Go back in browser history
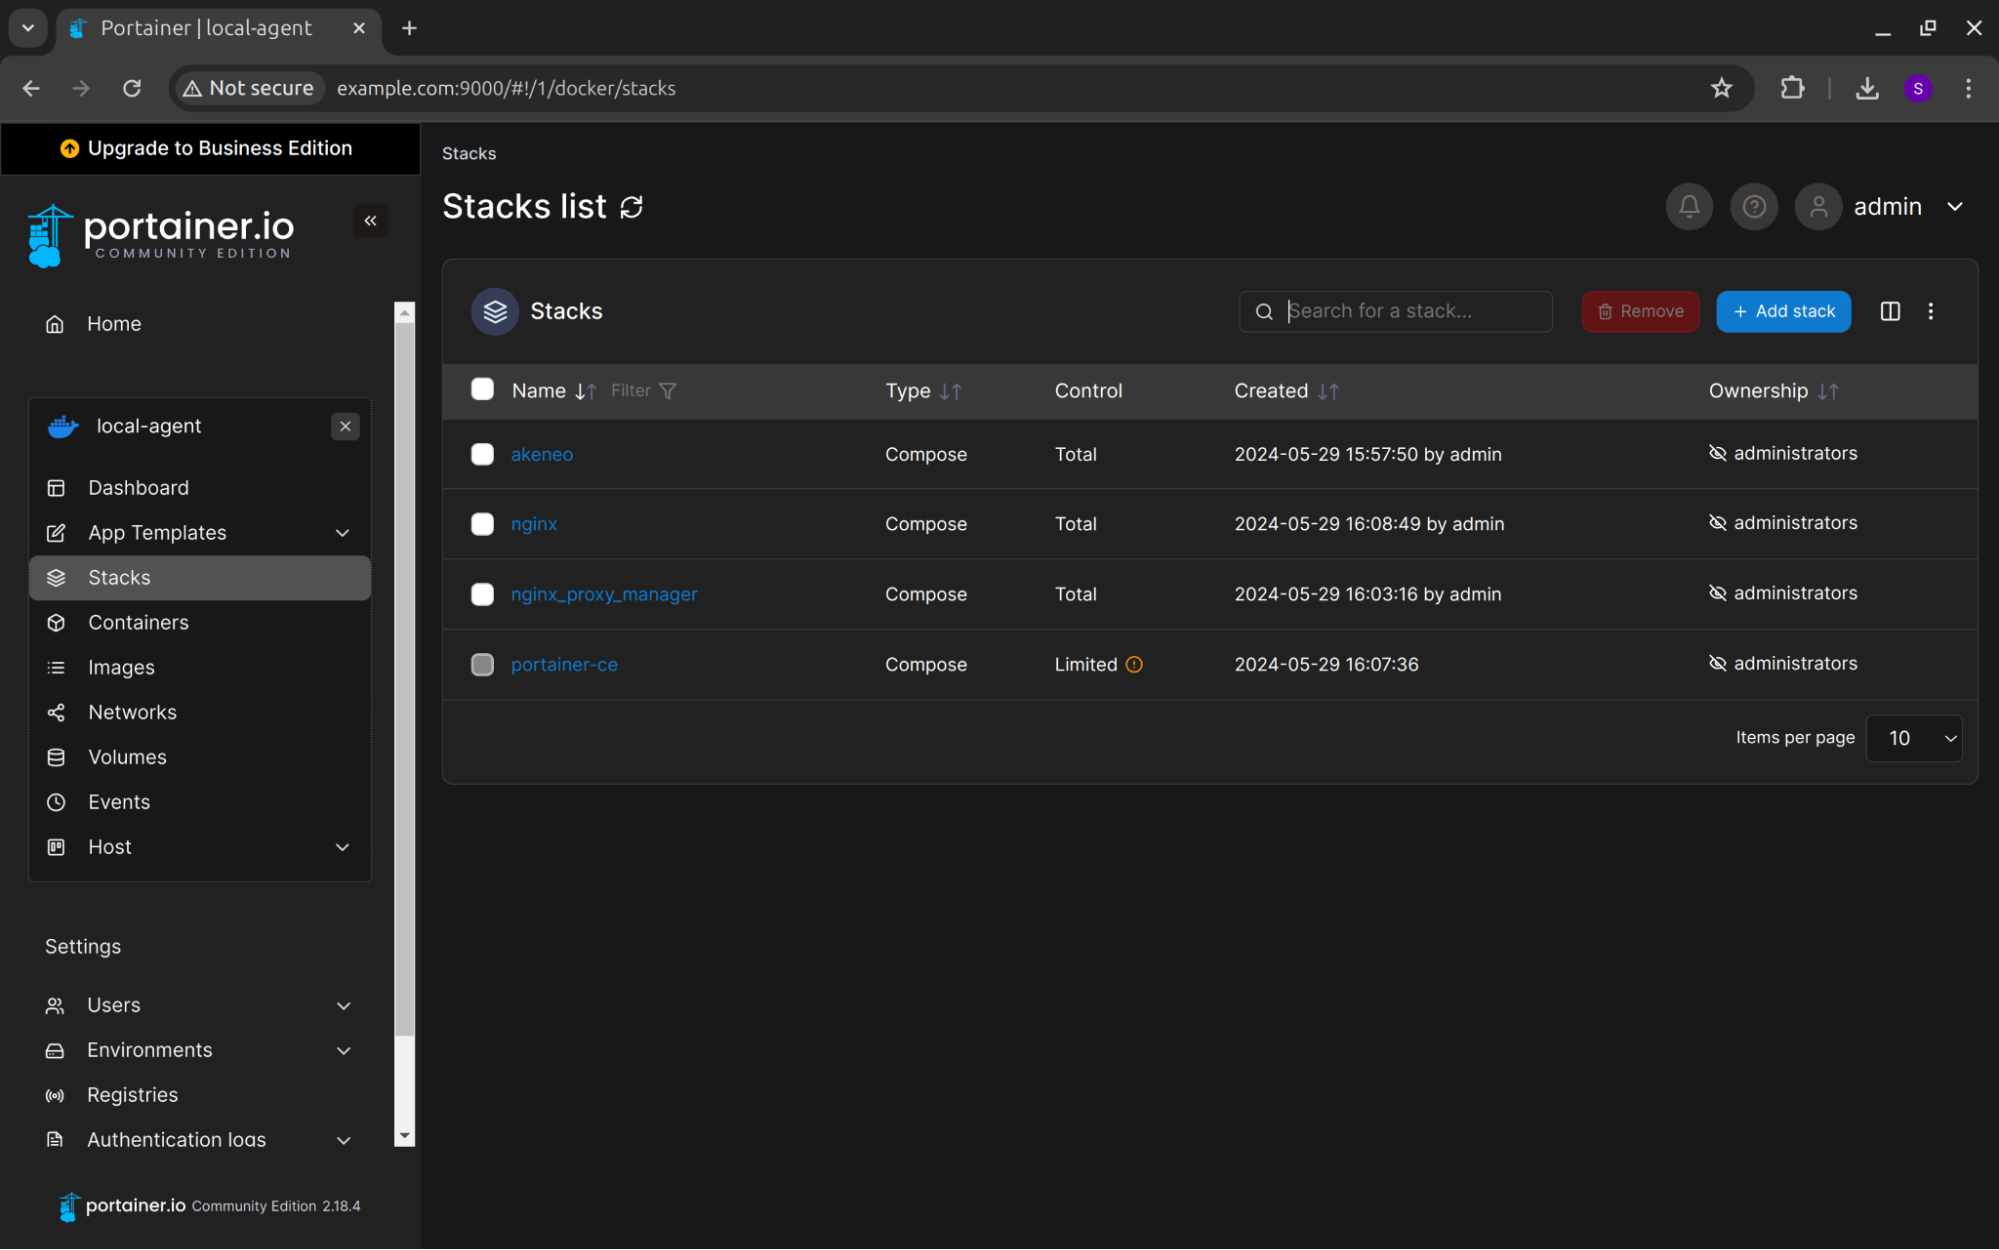 (31, 88)
